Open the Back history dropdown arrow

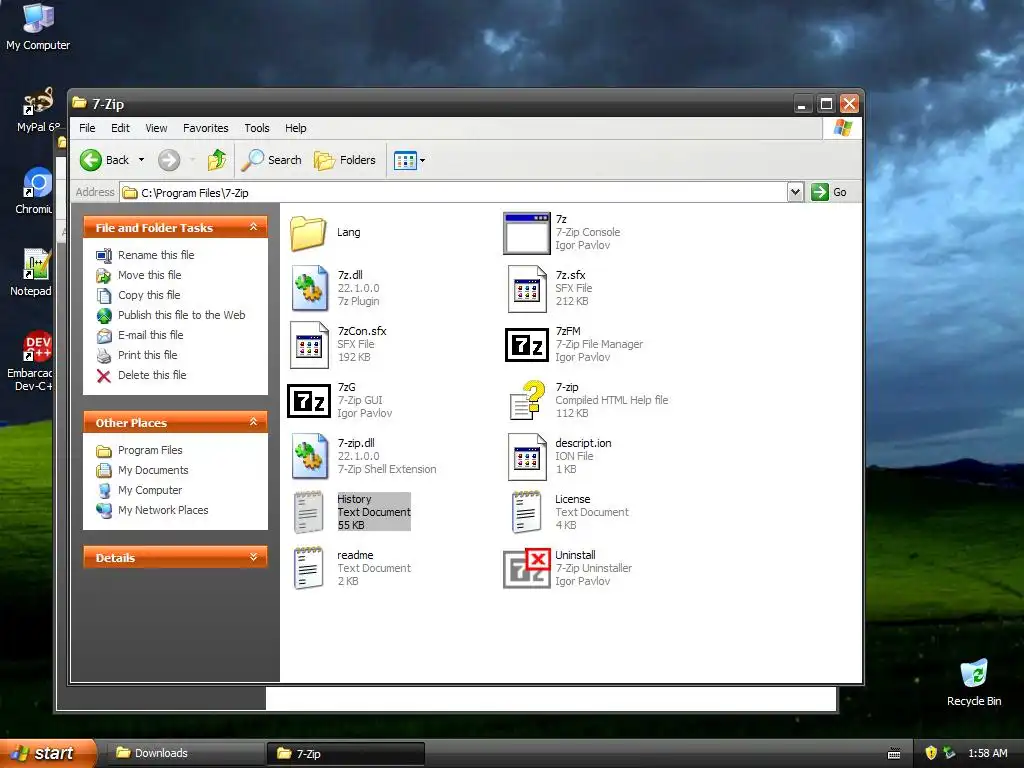[141, 160]
